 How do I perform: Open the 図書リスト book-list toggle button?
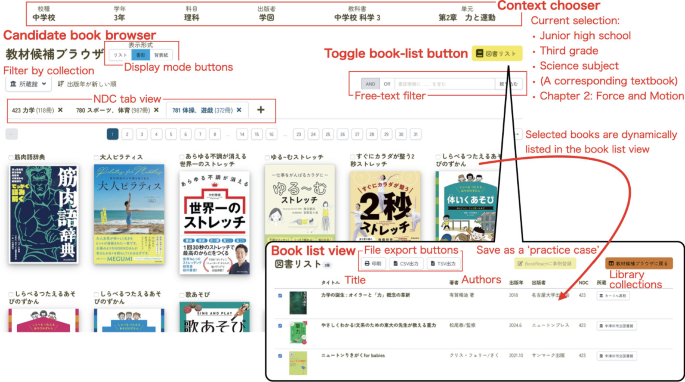[x=497, y=53]
